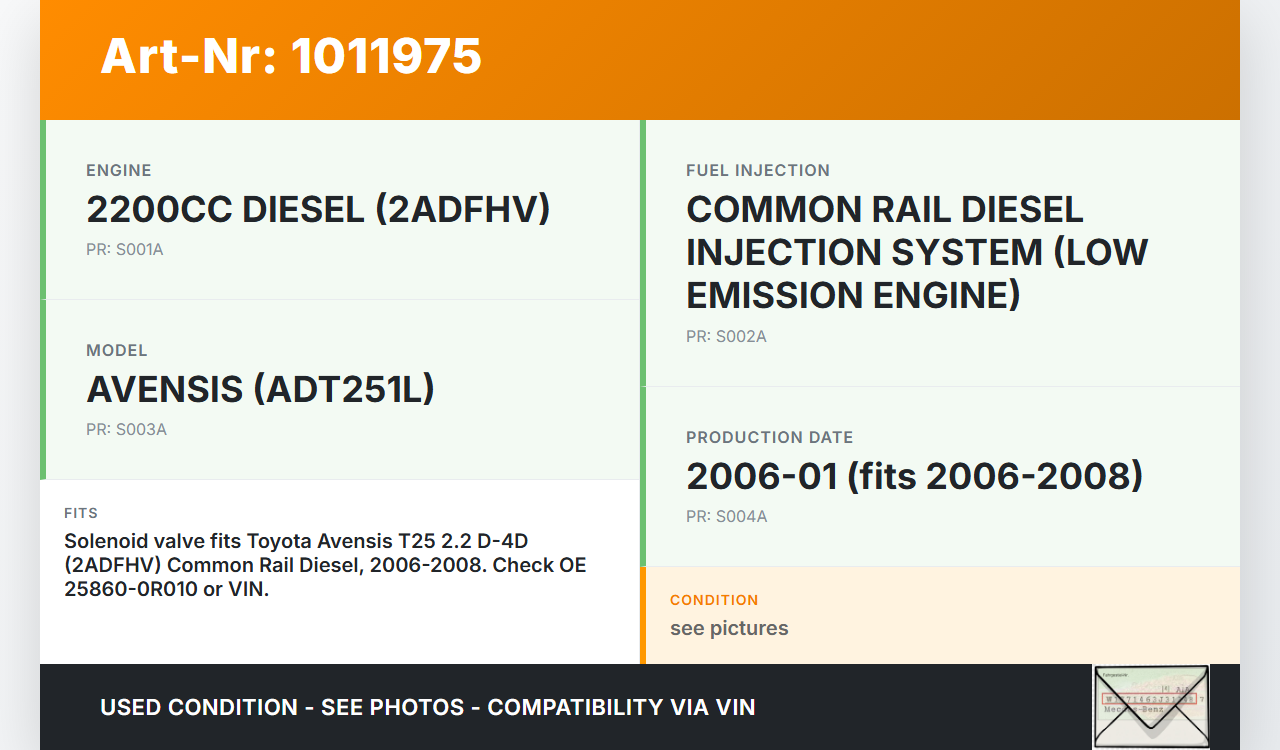
Task: Click the 'see pictures' condition text
Action: click(729, 628)
